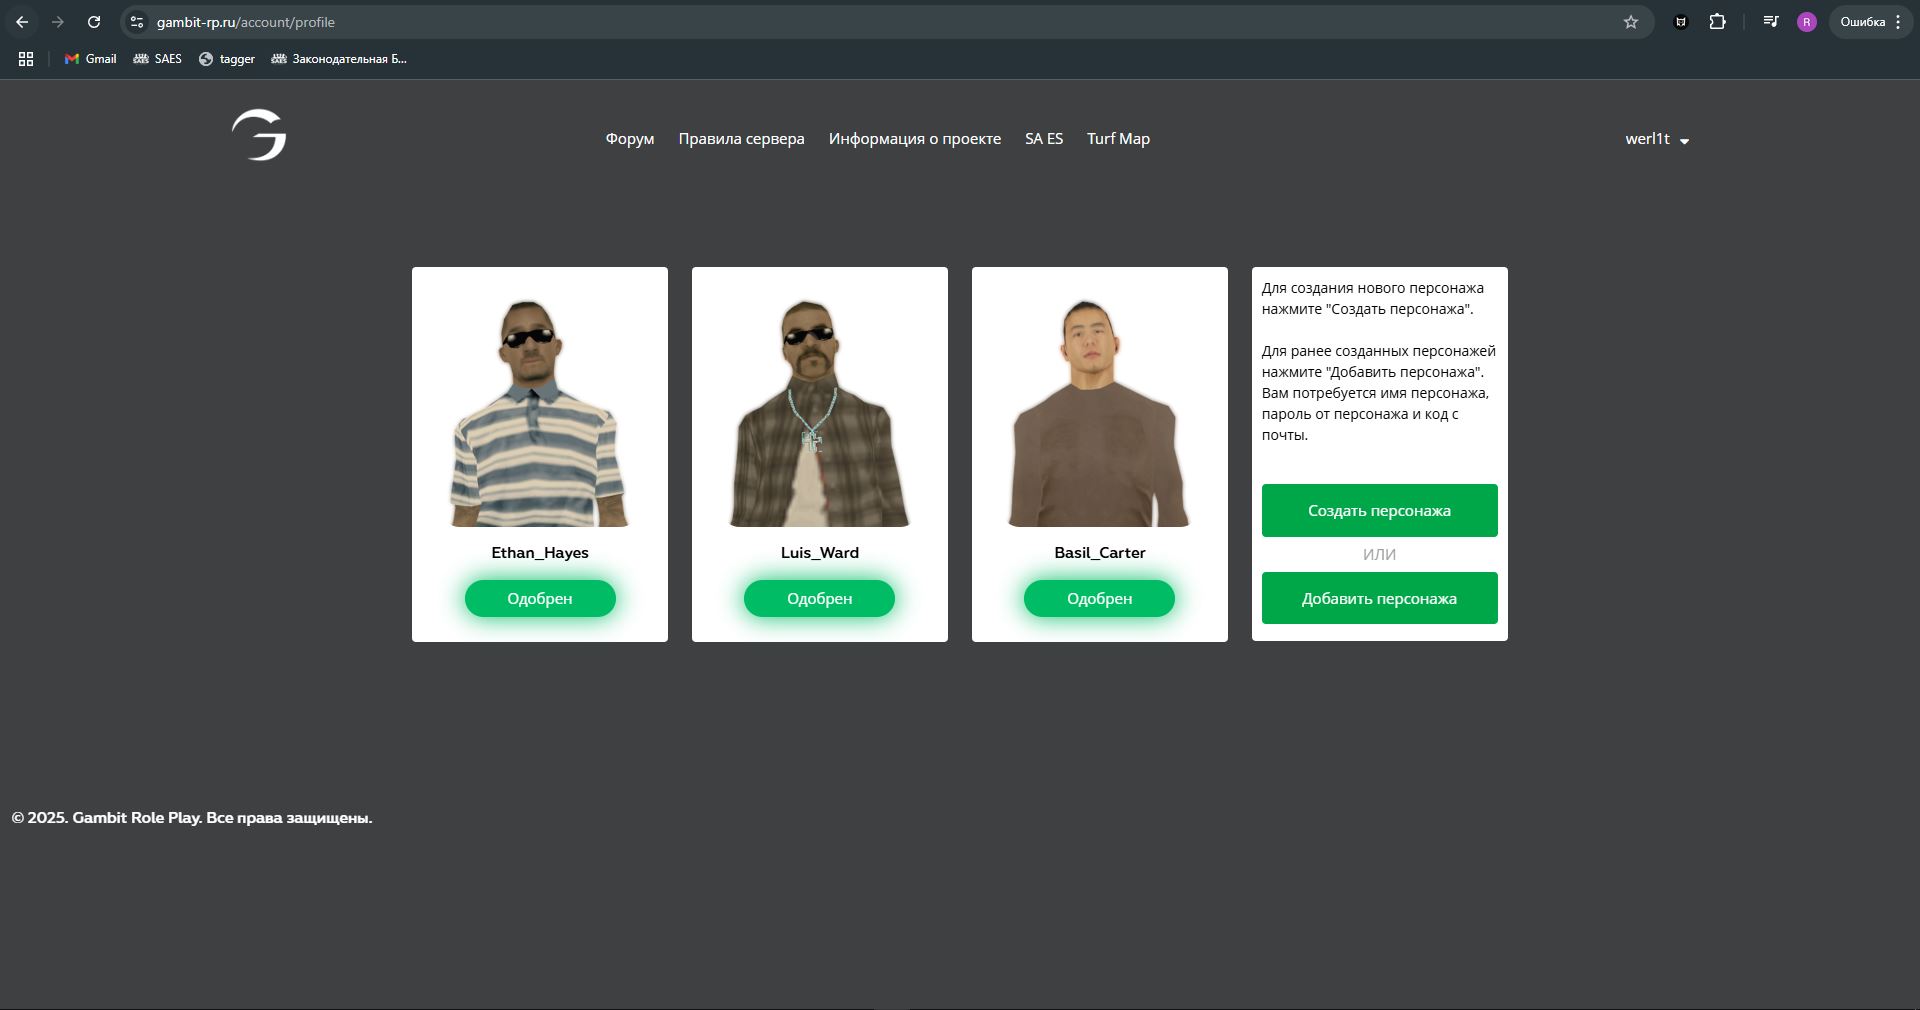Click the Создать персонажа button

coord(1380,511)
